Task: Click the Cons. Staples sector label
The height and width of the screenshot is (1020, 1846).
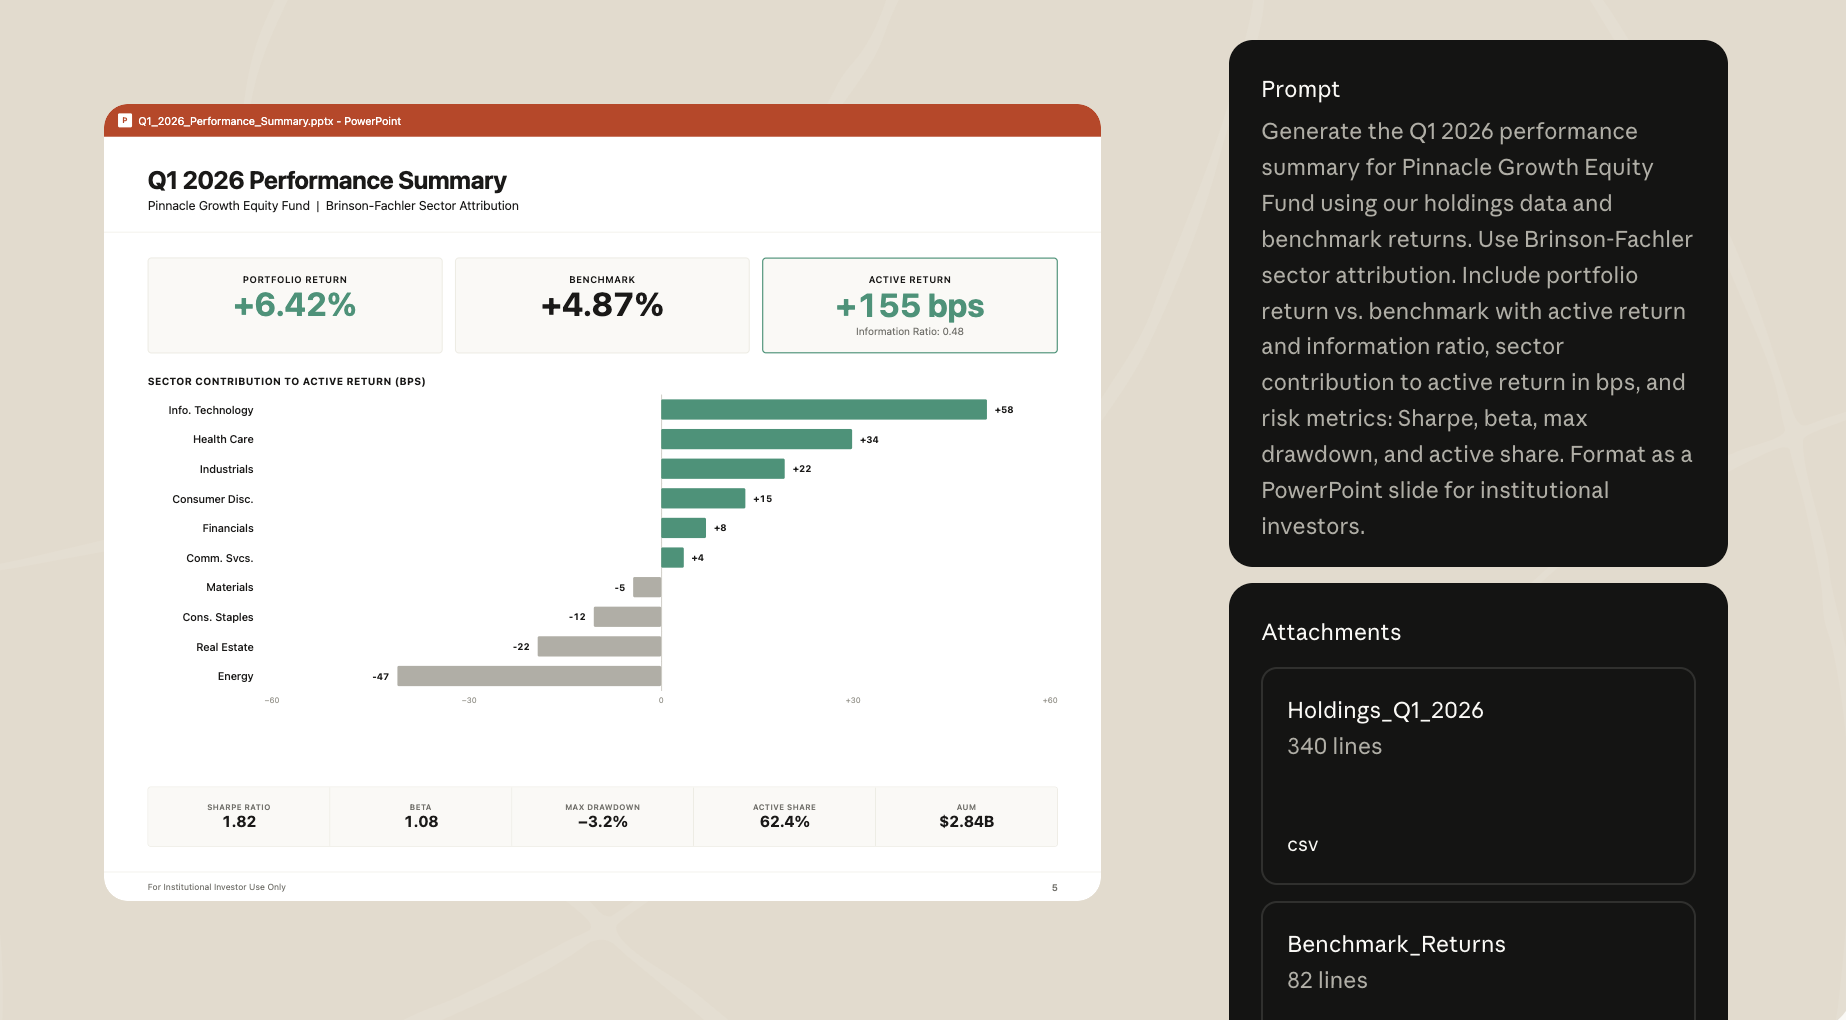Action: pos(218,618)
